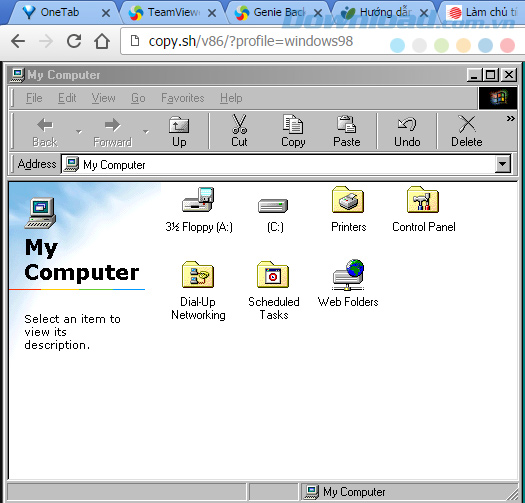This screenshot has width=525, height=503.
Task: Show more toolbar buttons via chevron
Action: tap(510, 119)
